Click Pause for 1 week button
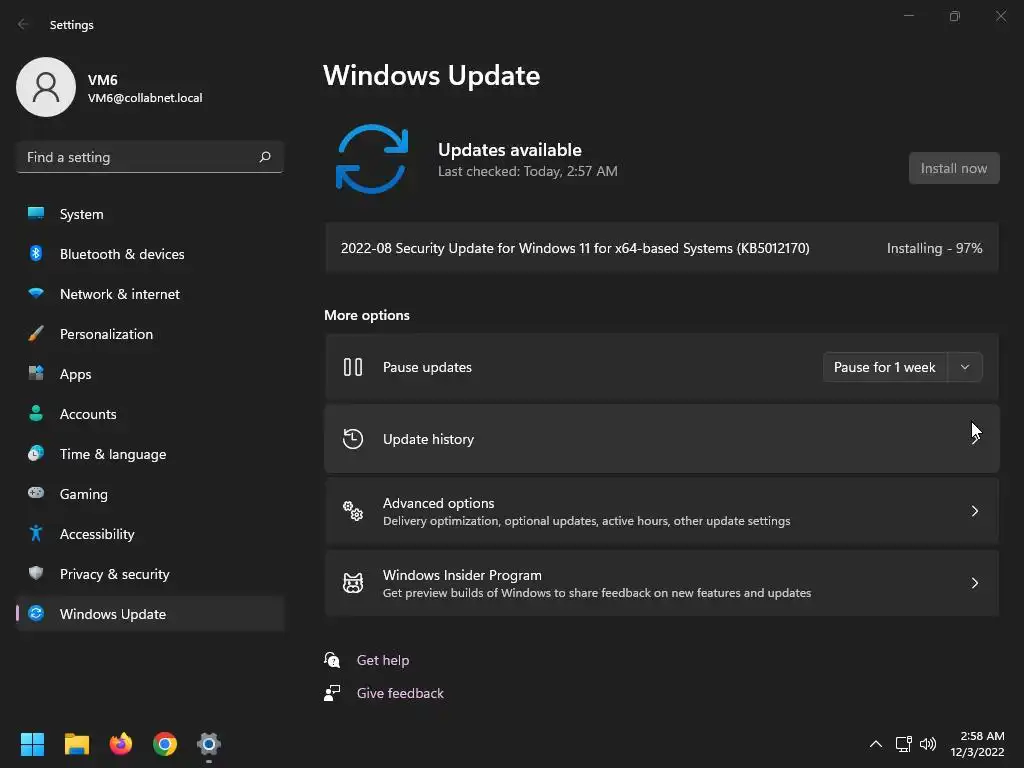Screen dimensions: 1024x768 coord(885,367)
